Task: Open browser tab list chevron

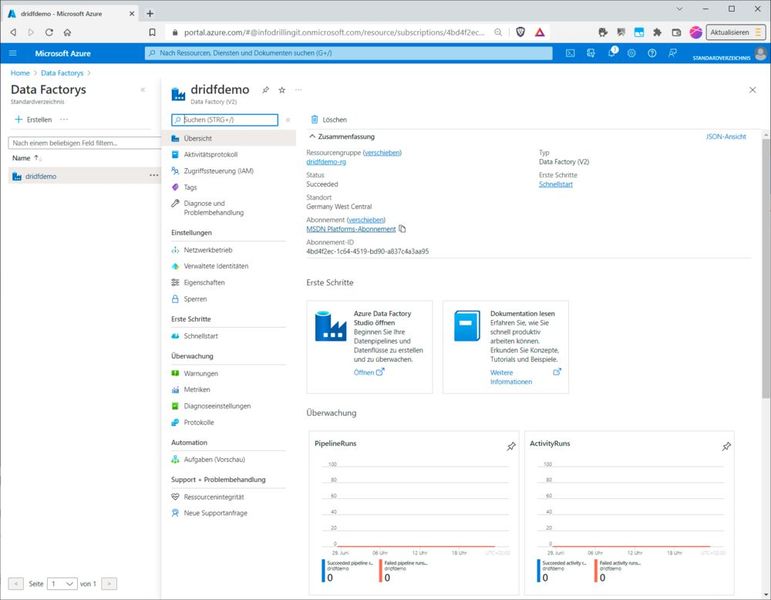Action: coord(679,9)
